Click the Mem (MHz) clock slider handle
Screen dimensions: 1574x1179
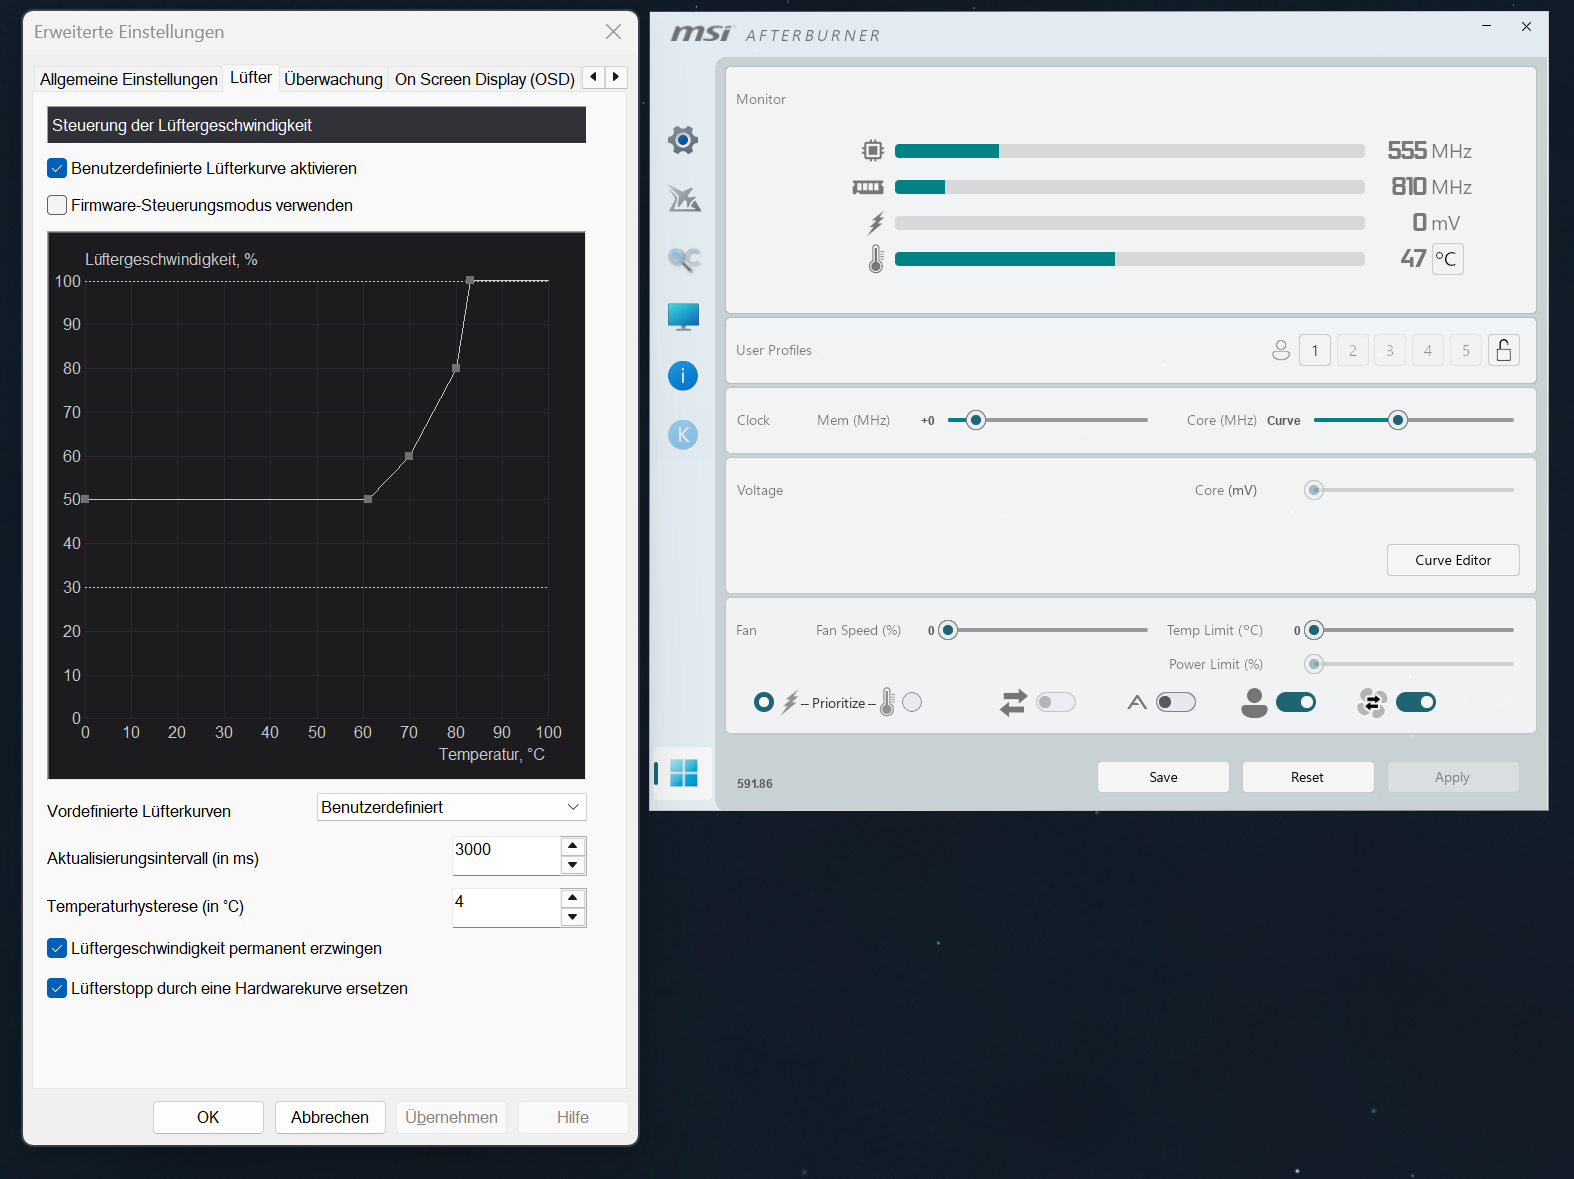(x=976, y=420)
